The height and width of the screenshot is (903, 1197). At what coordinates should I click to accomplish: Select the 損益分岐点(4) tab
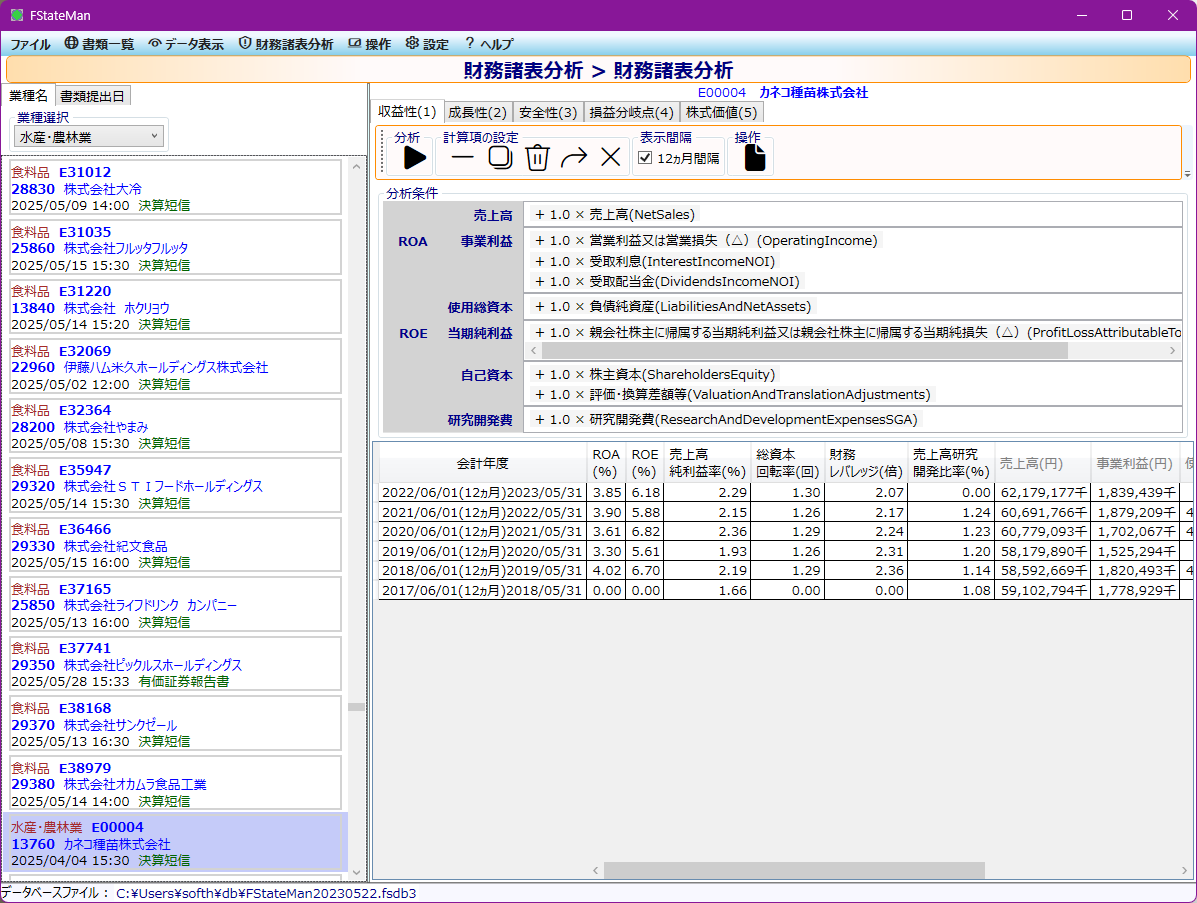pyautogui.click(x=631, y=112)
